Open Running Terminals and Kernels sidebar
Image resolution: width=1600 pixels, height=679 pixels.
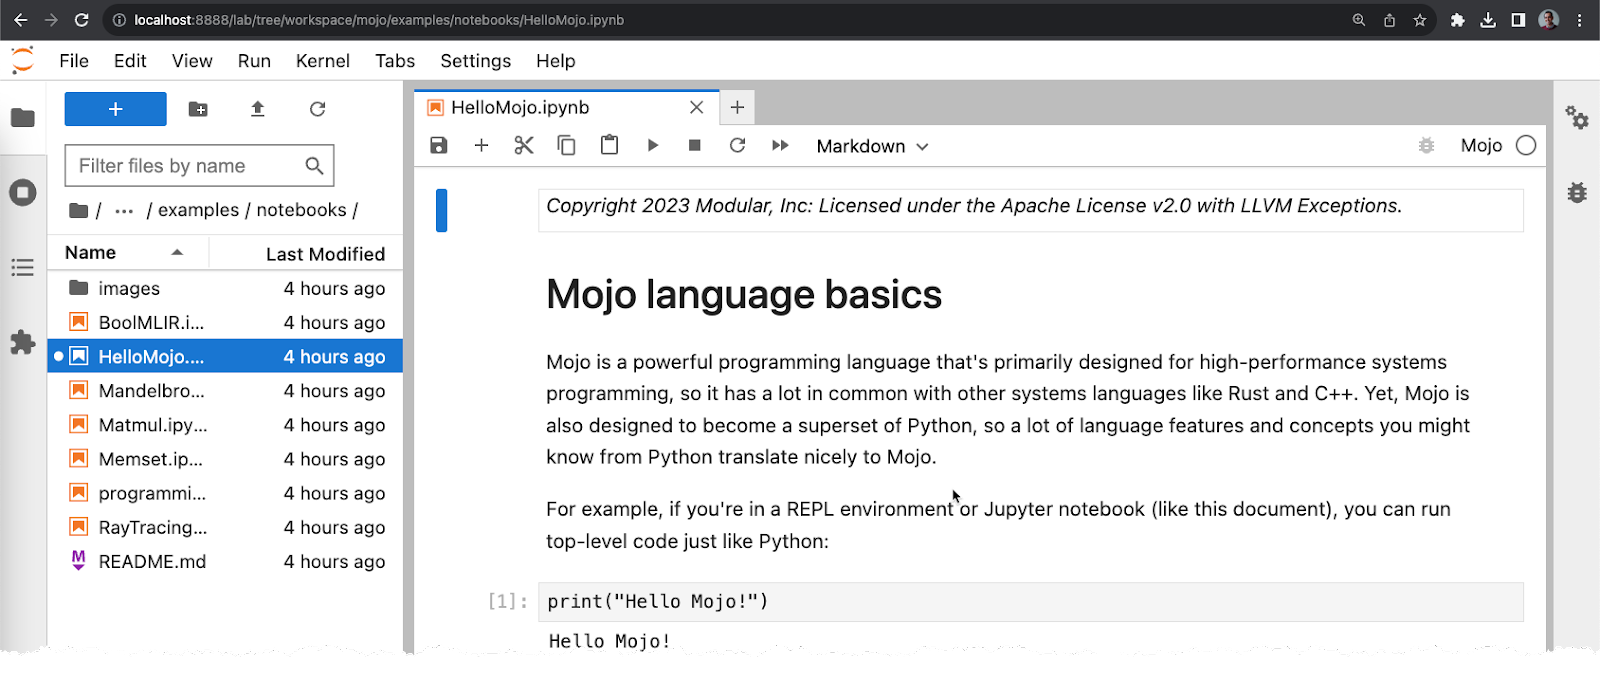22,192
